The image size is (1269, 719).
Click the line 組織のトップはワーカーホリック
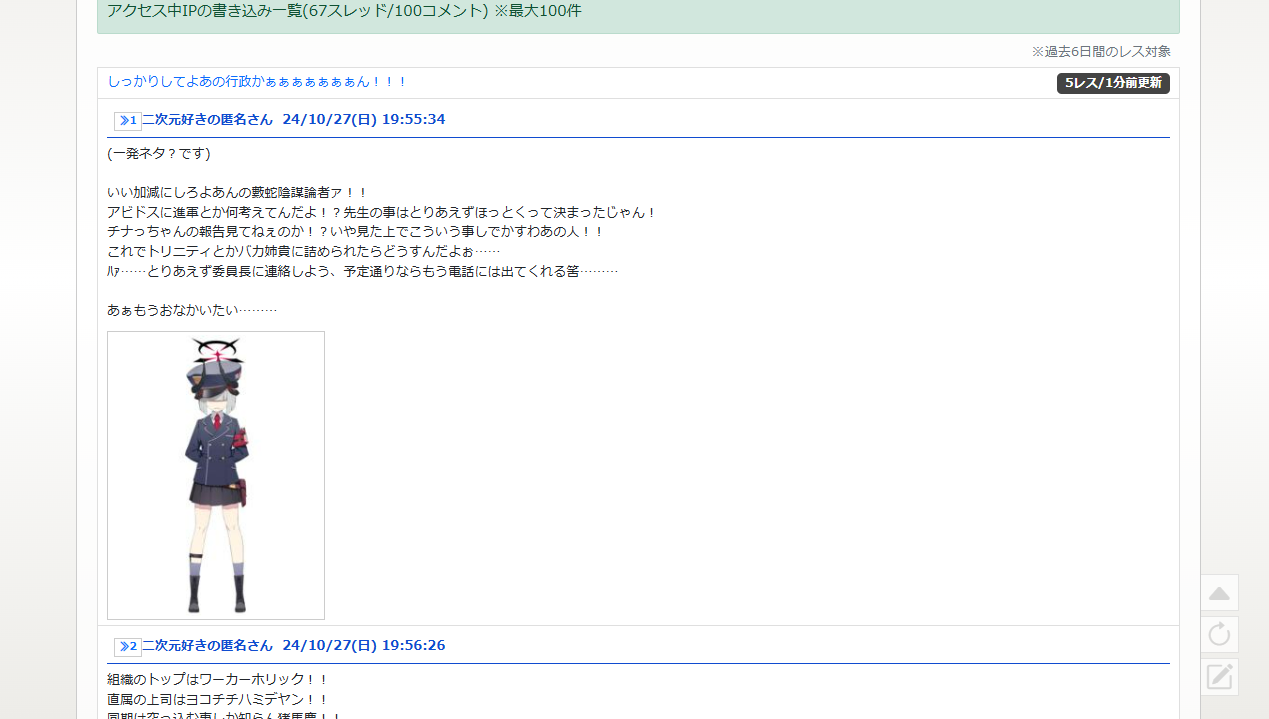(x=218, y=679)
